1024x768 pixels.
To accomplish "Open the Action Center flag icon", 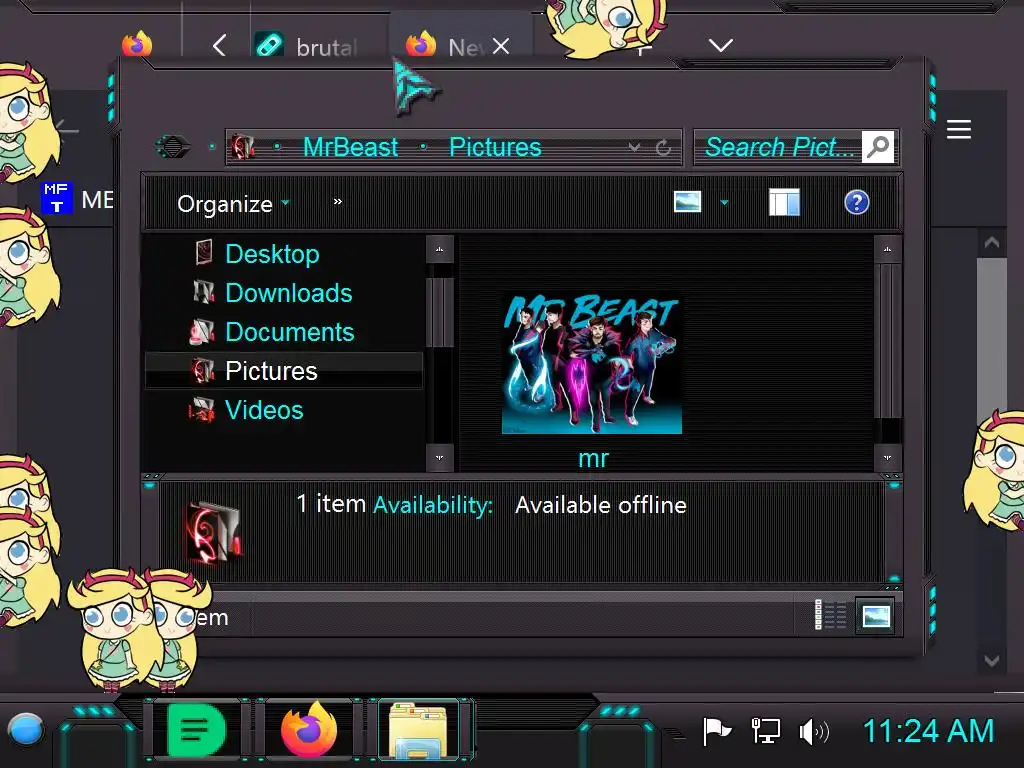I will pos(716,731).
